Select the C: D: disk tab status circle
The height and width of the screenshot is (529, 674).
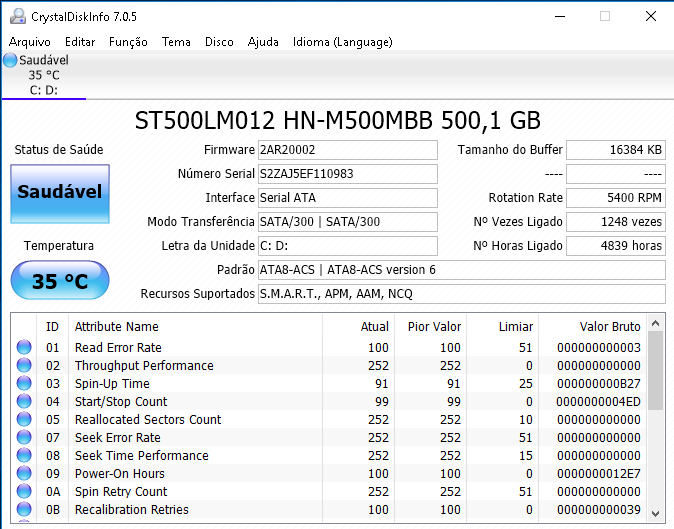pos(10,60)
